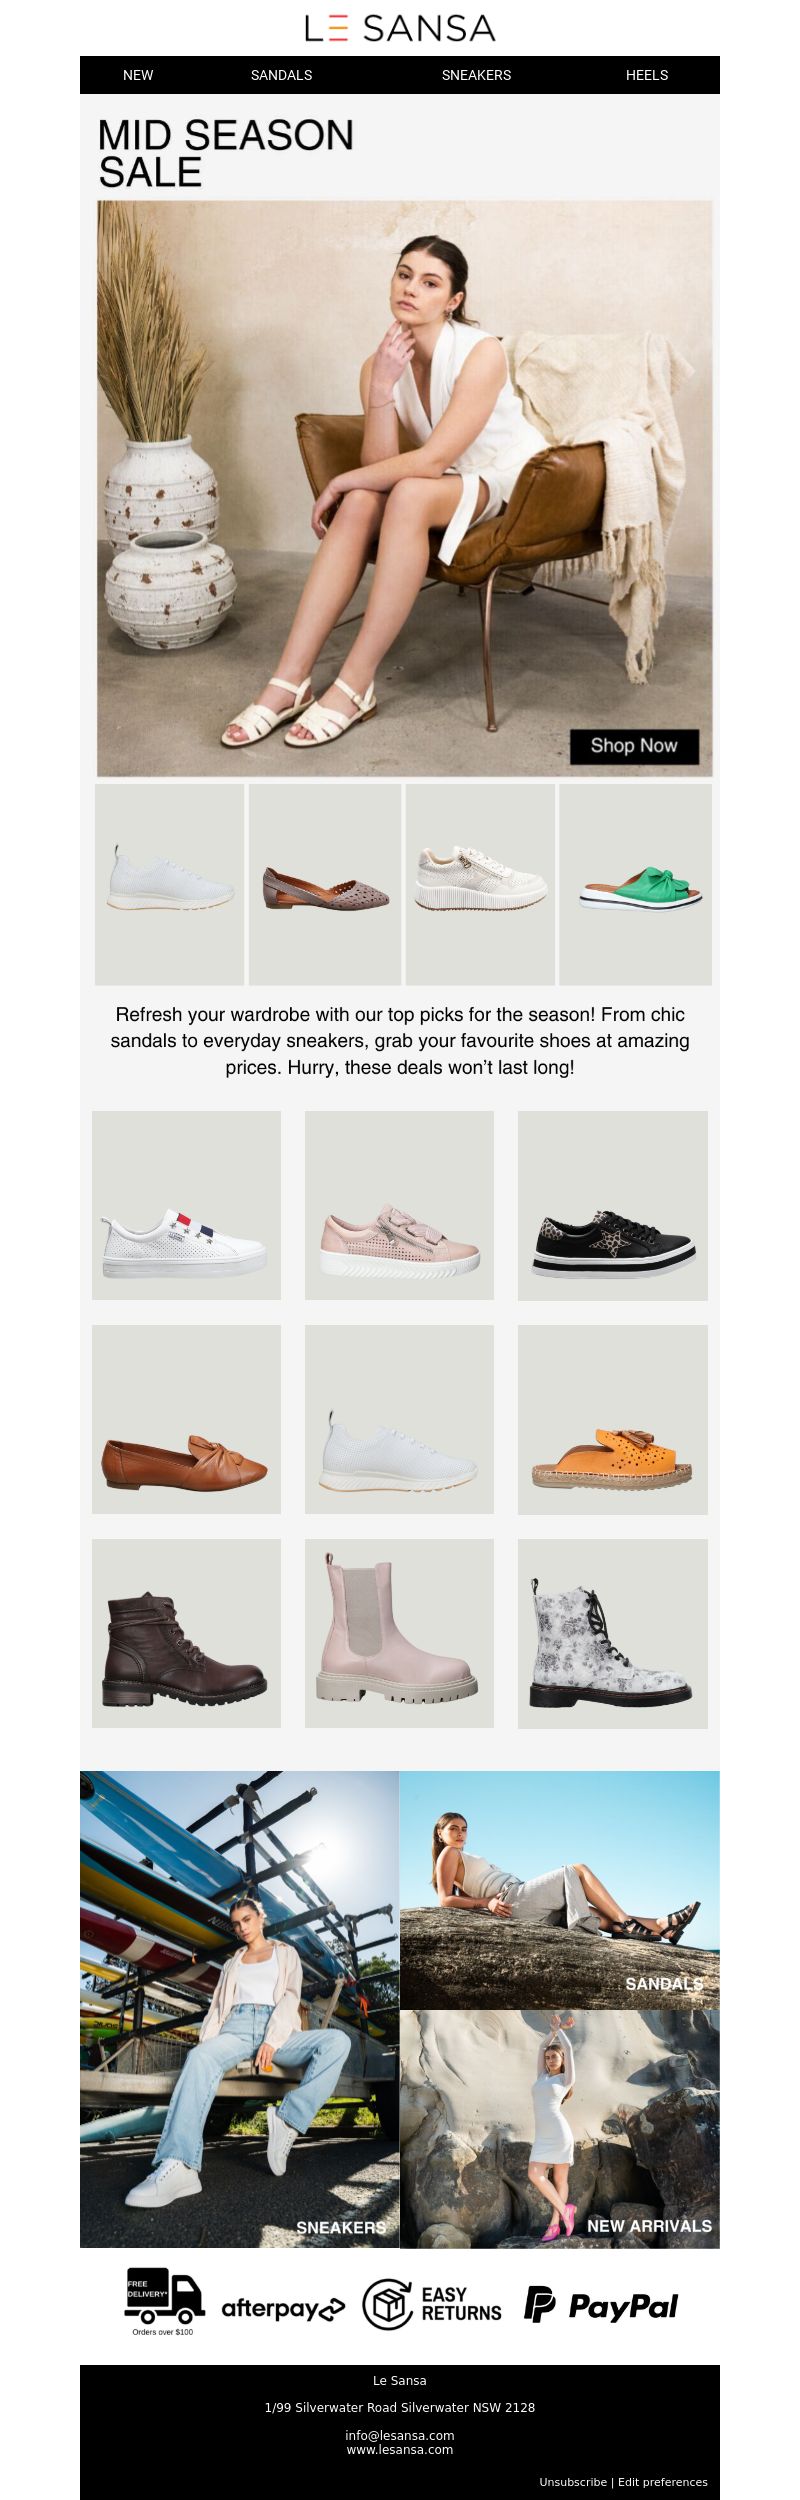Click the PayPal logo

(x=601, y=2305)
